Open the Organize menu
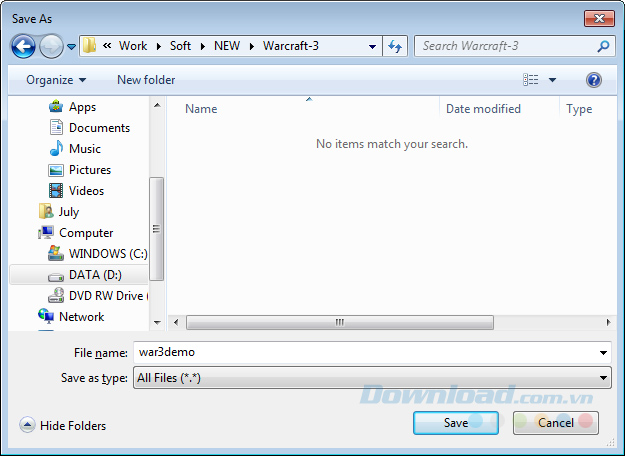Viewport: 625px width, 456px height. pyautogui.click(x=56, y=80)
